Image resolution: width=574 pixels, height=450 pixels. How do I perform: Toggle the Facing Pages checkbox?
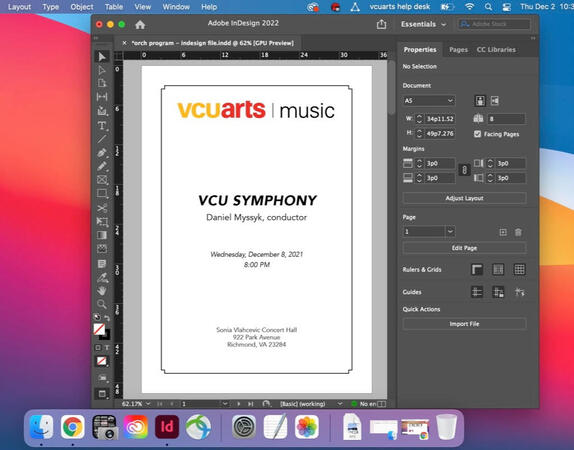point(477,134)
